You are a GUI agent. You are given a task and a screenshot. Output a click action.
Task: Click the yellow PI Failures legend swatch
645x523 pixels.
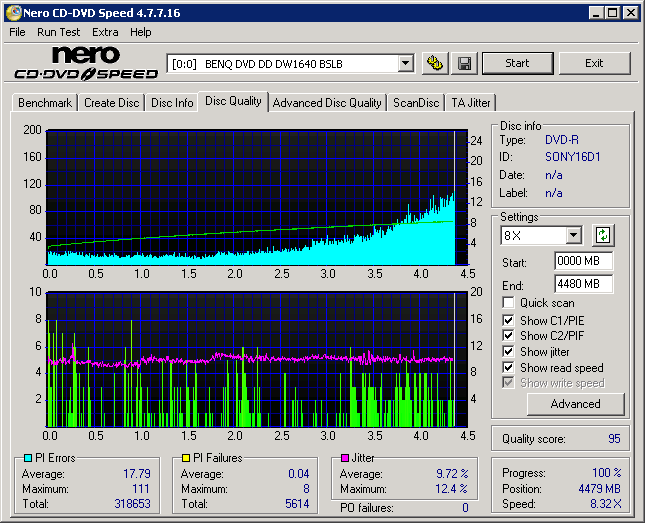click(x=186, y=458)
